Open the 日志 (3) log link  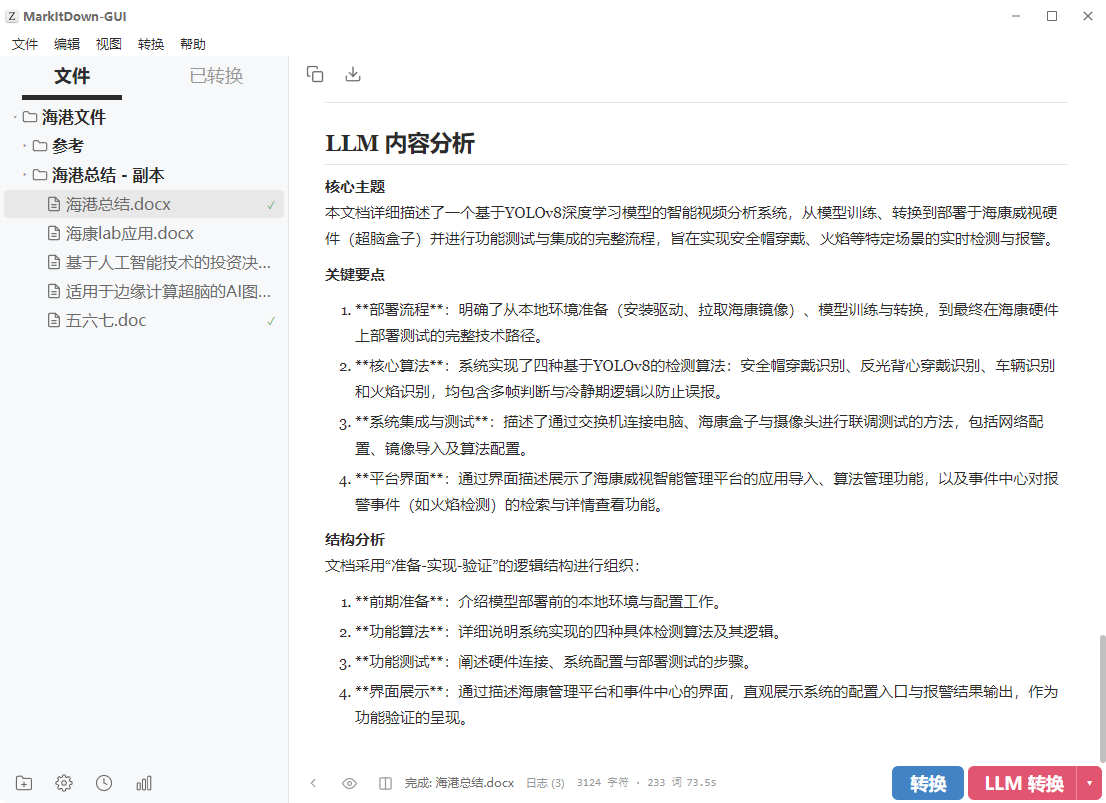(x=545, y=783)
